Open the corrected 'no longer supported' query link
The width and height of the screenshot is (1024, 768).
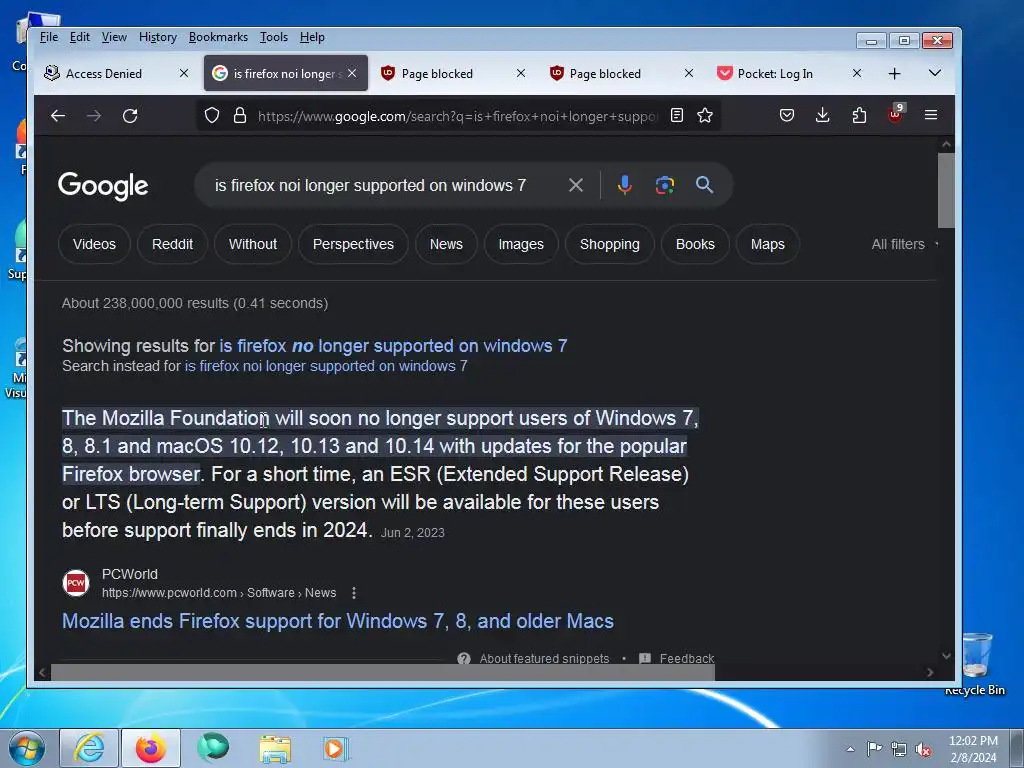(393, 345)
